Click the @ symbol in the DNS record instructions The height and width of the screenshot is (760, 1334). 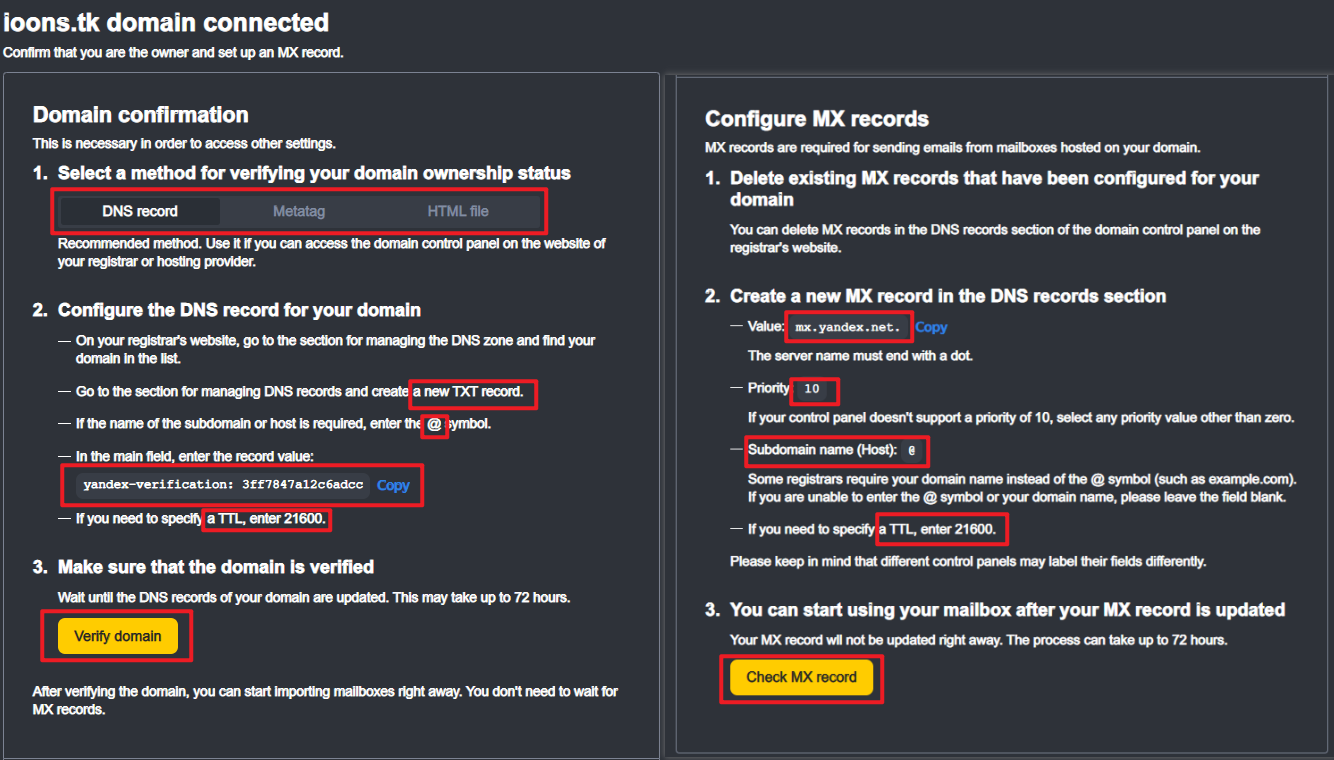[434, 423]
